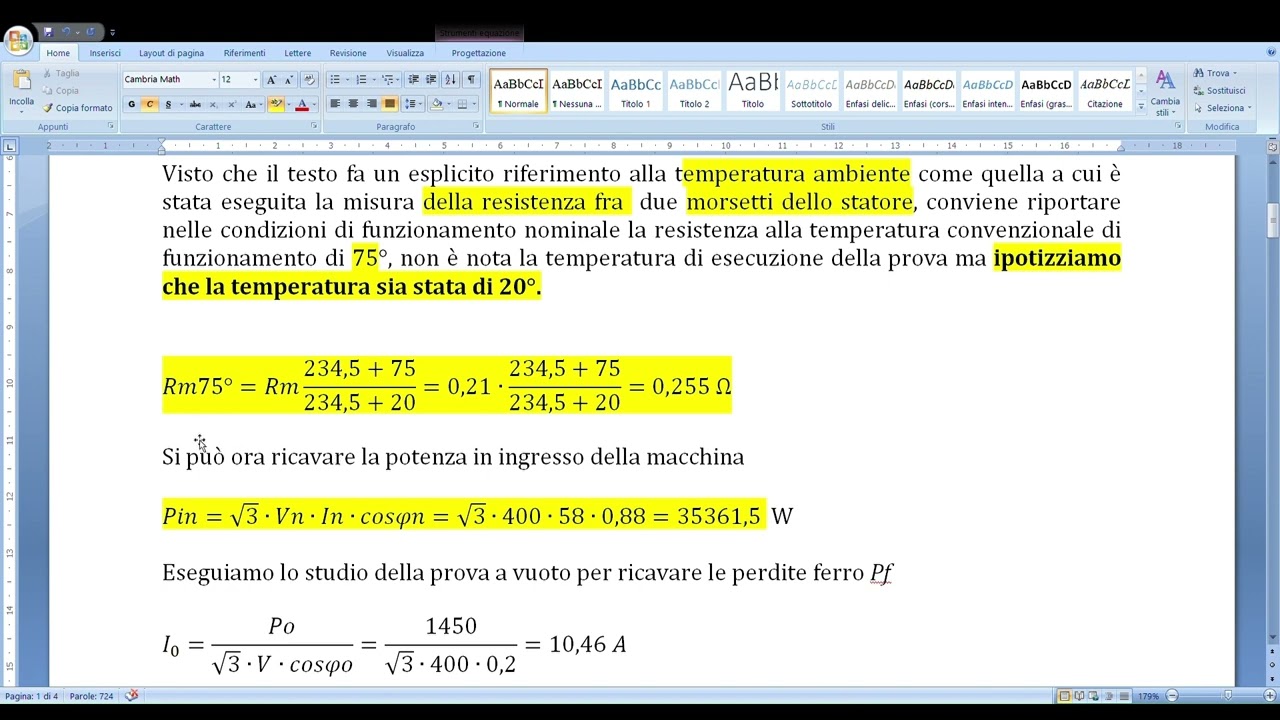Open Carattere dialog launcher

coord(314,126)
